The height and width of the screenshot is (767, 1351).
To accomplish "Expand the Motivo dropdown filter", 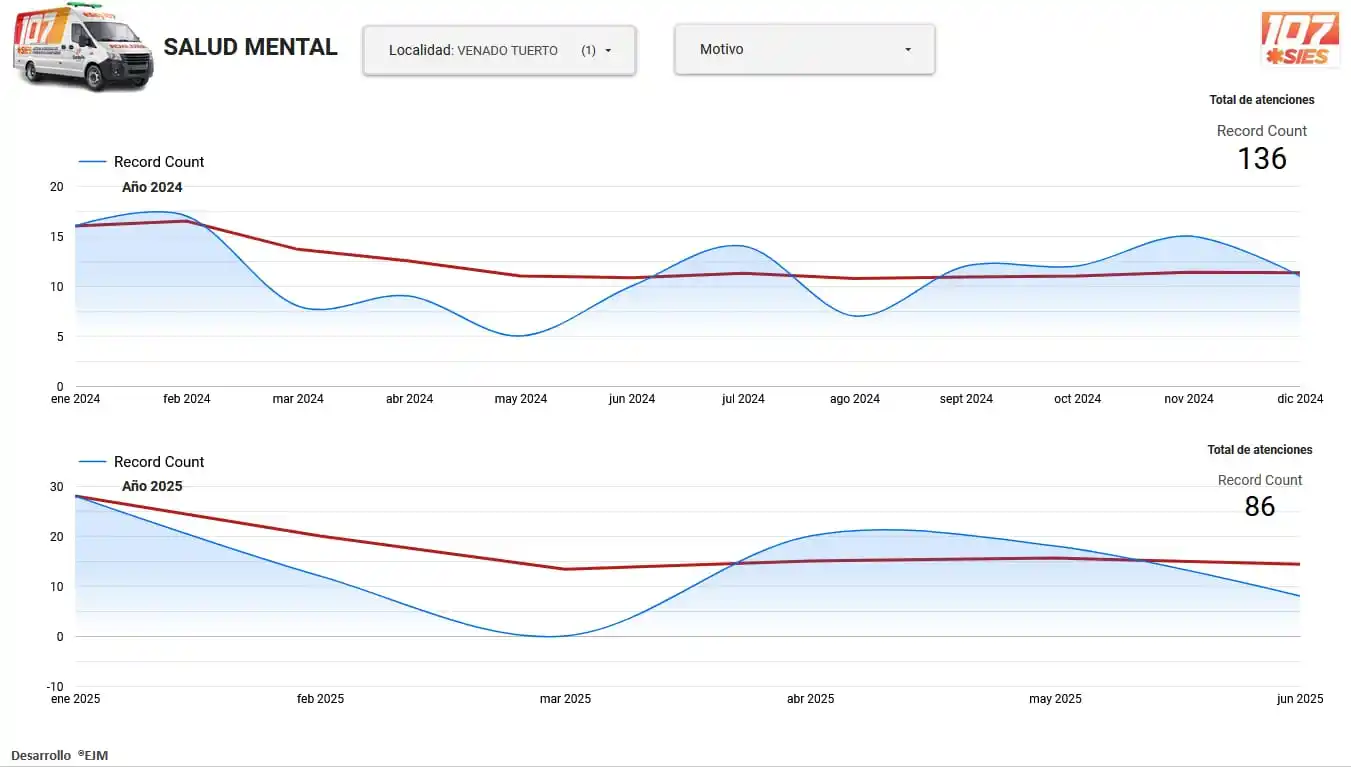I will tap(804, 49).
